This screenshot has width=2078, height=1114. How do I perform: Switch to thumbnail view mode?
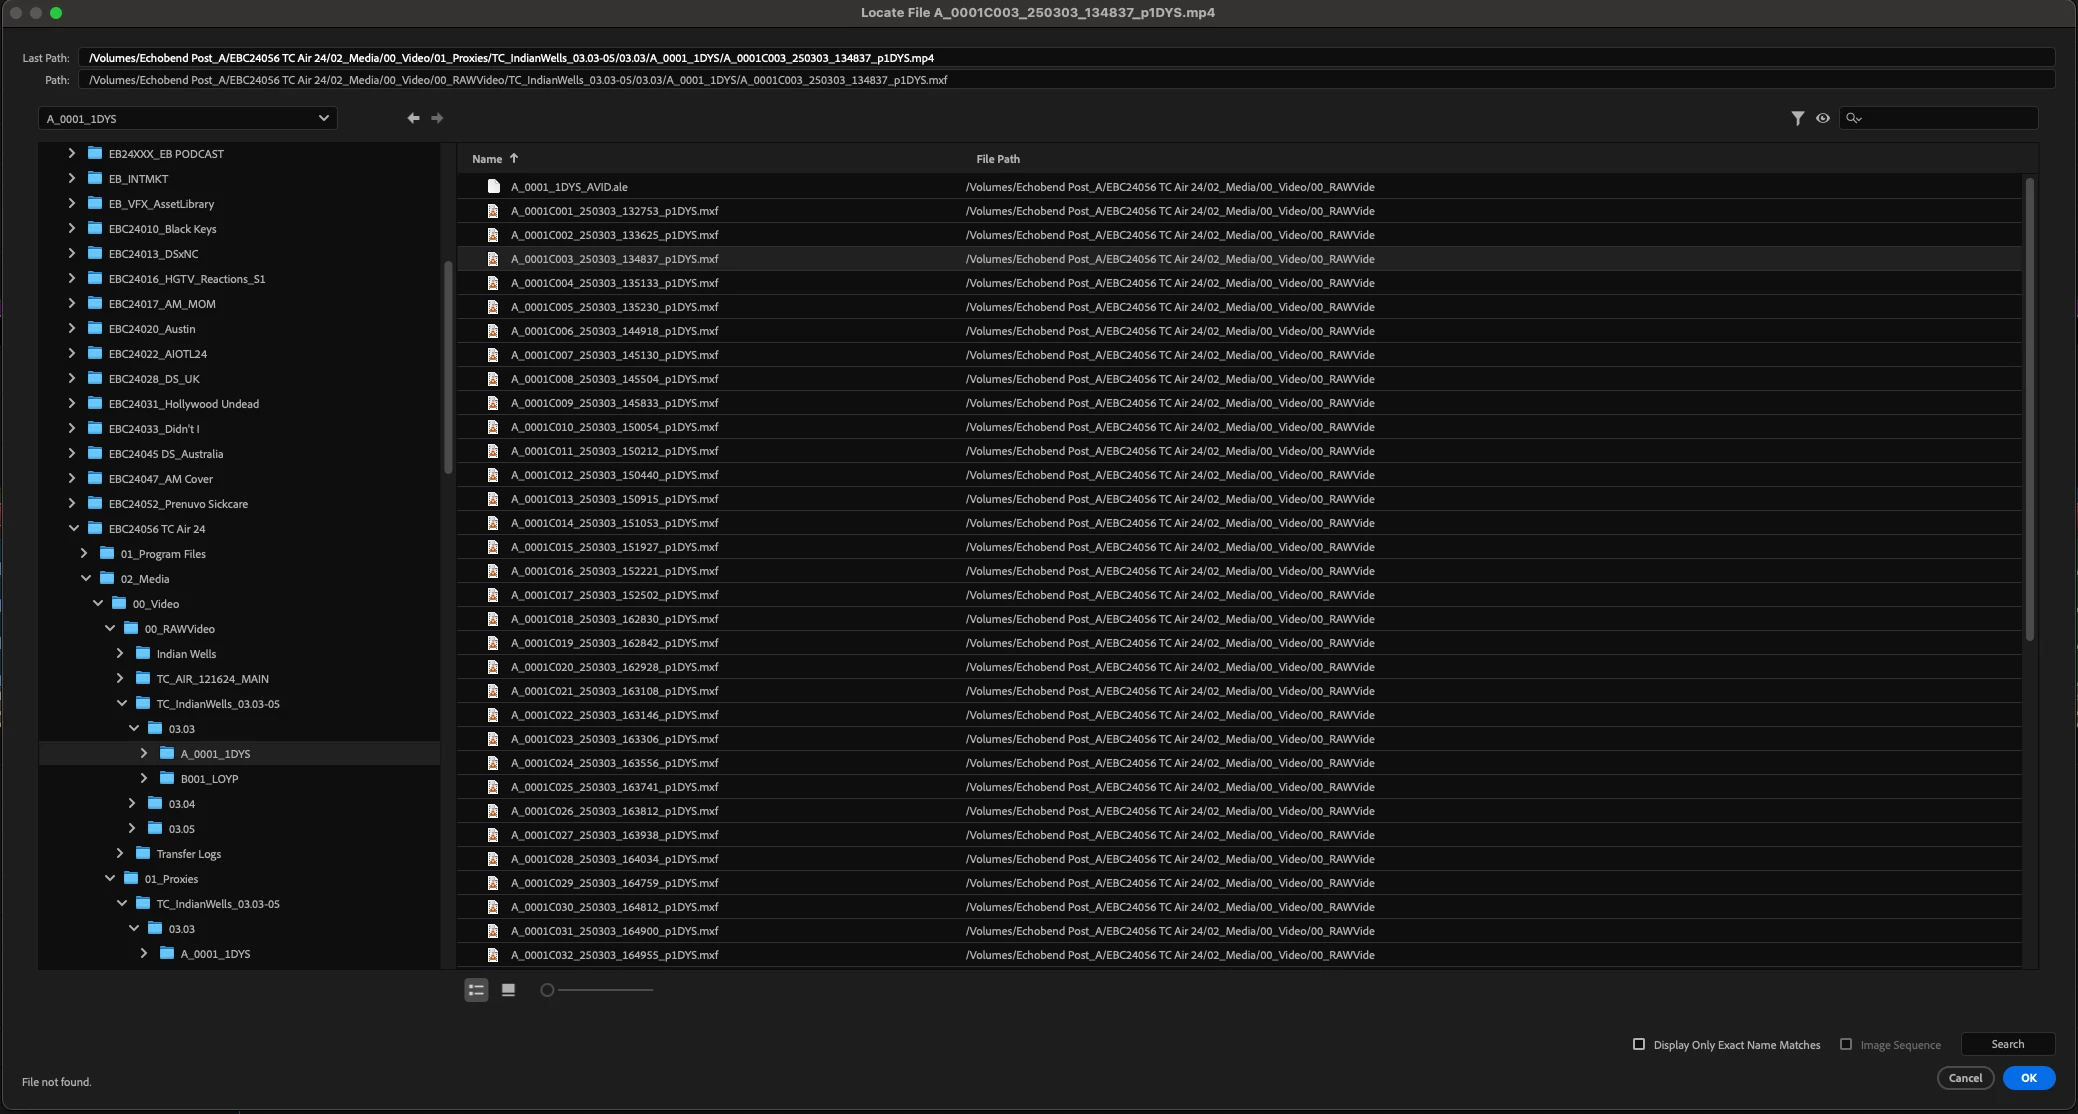508,990
